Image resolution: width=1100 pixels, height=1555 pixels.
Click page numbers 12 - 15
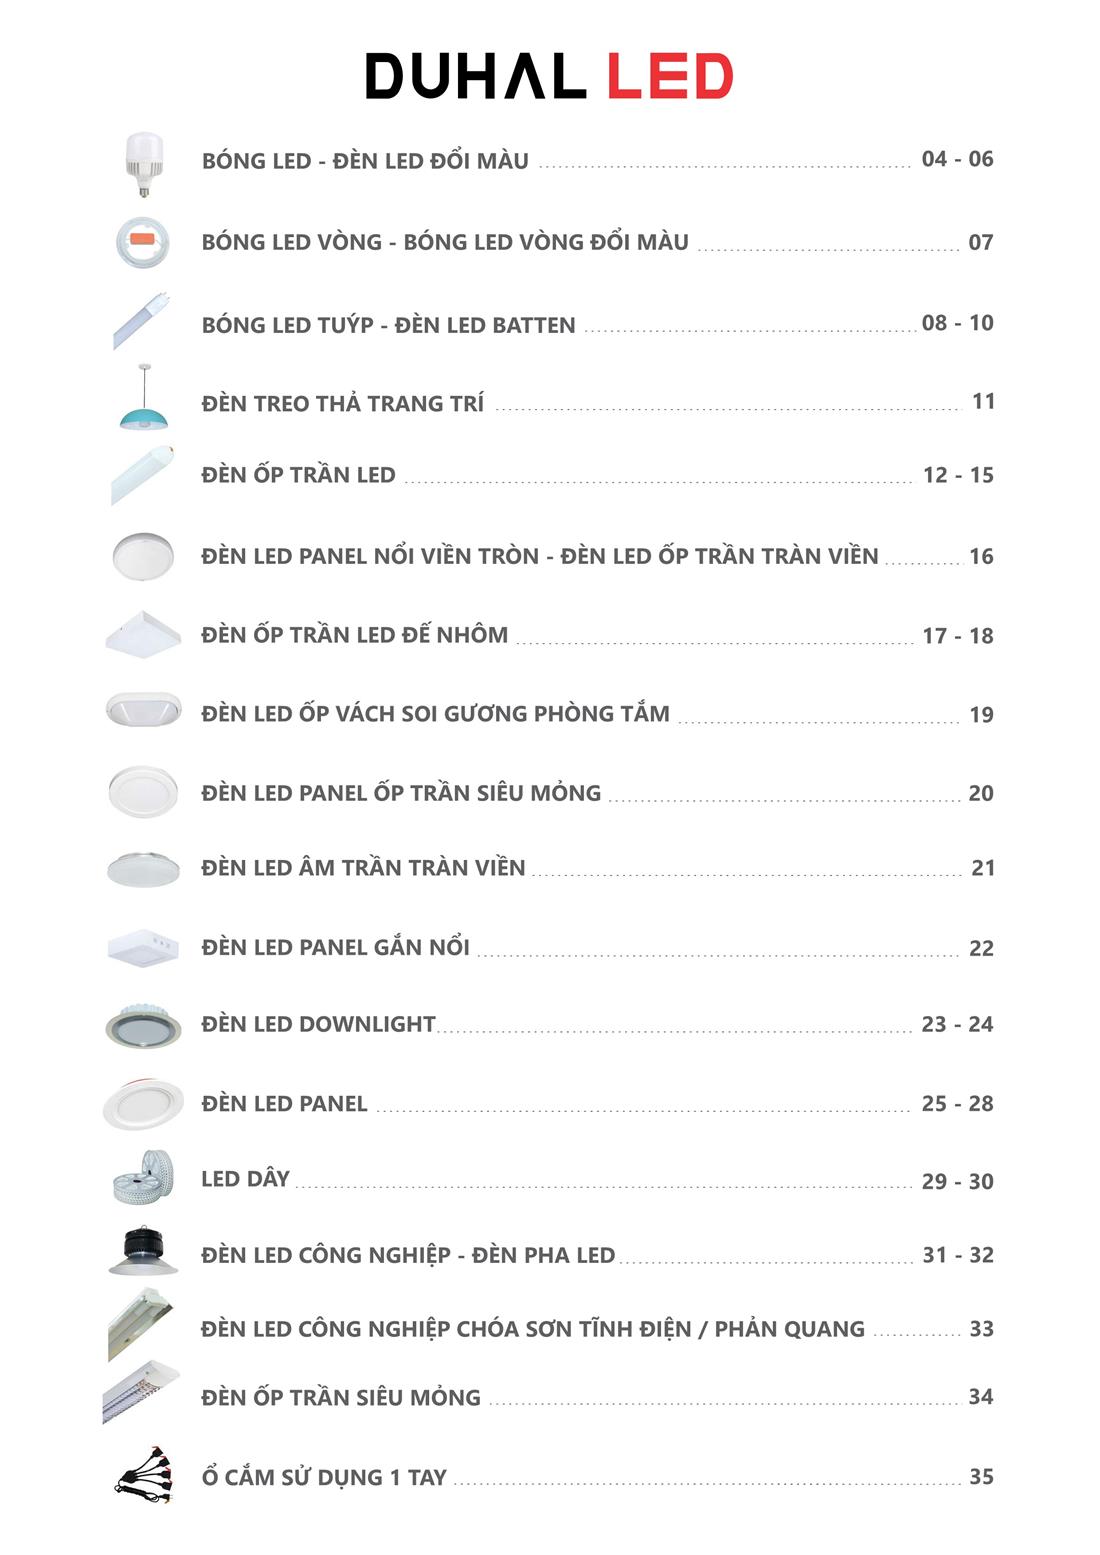tap(958, 475)
